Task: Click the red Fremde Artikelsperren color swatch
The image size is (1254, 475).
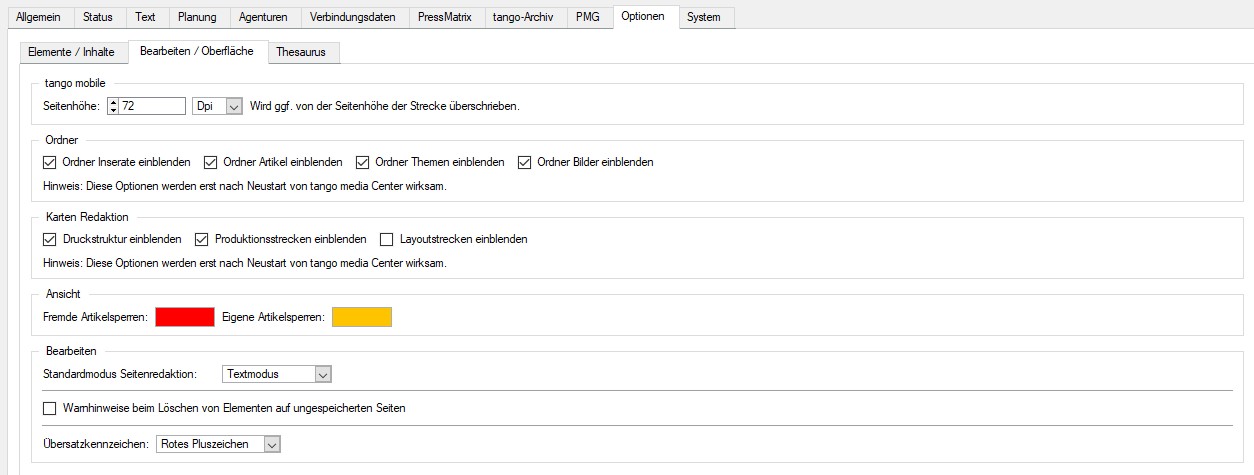Action: (184, 317)
